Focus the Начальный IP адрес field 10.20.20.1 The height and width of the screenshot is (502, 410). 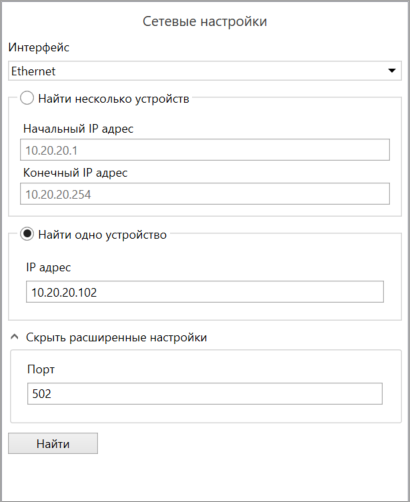[x=205, y=150]
